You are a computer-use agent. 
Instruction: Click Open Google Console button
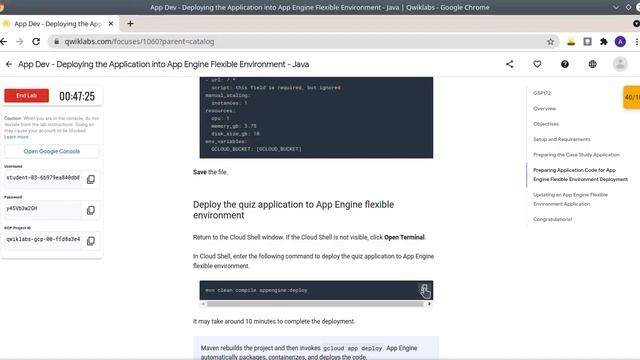[x=52, y=151]
